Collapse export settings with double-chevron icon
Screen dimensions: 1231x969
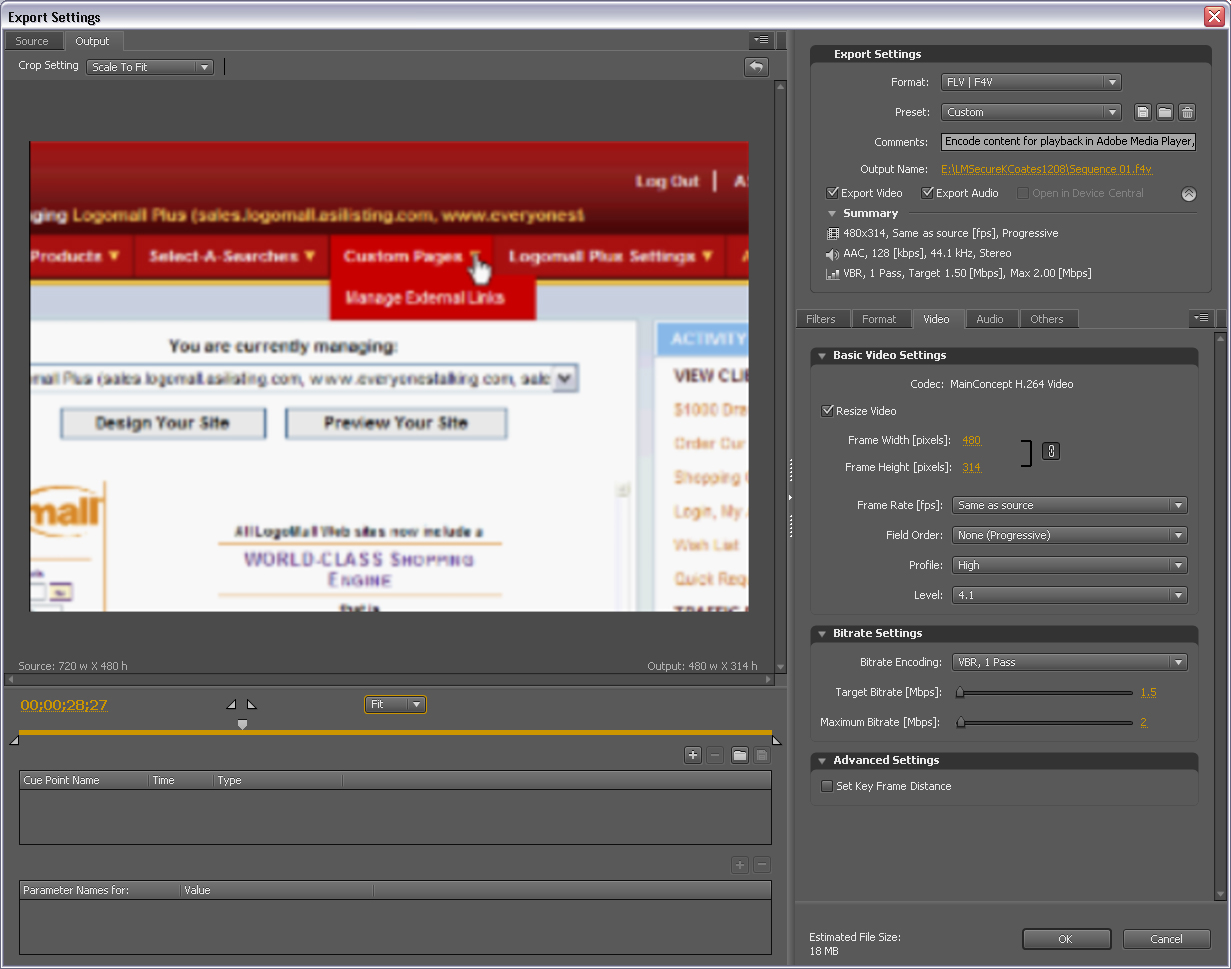tap(1188, 194)
